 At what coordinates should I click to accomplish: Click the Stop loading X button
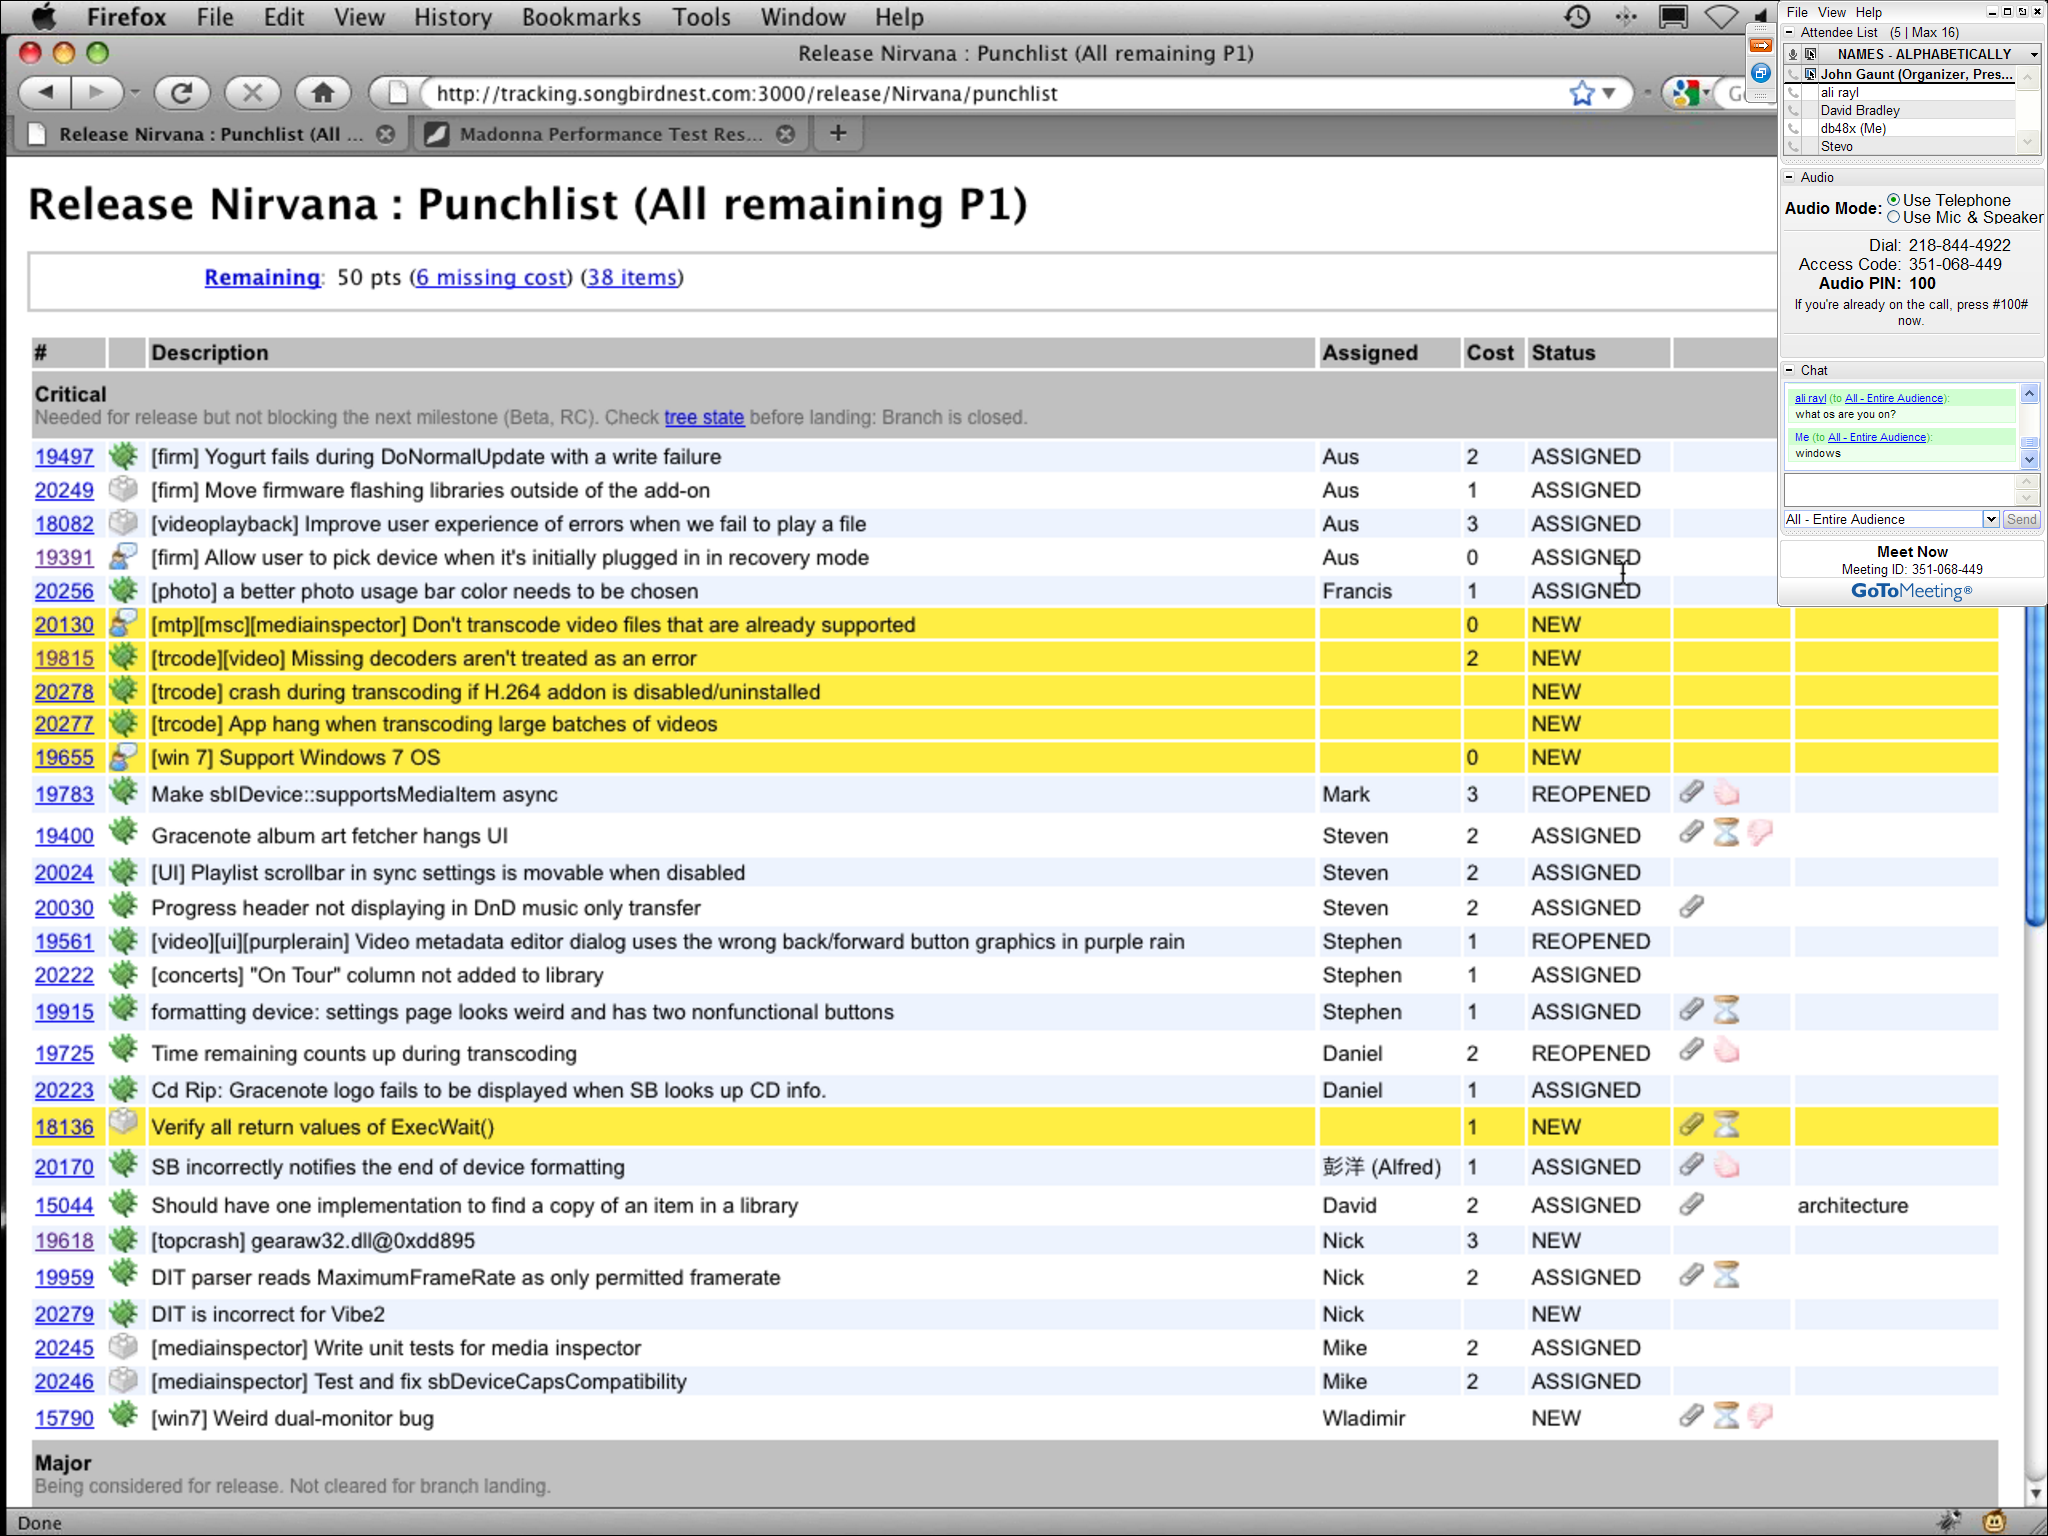[x=252, y=93]
